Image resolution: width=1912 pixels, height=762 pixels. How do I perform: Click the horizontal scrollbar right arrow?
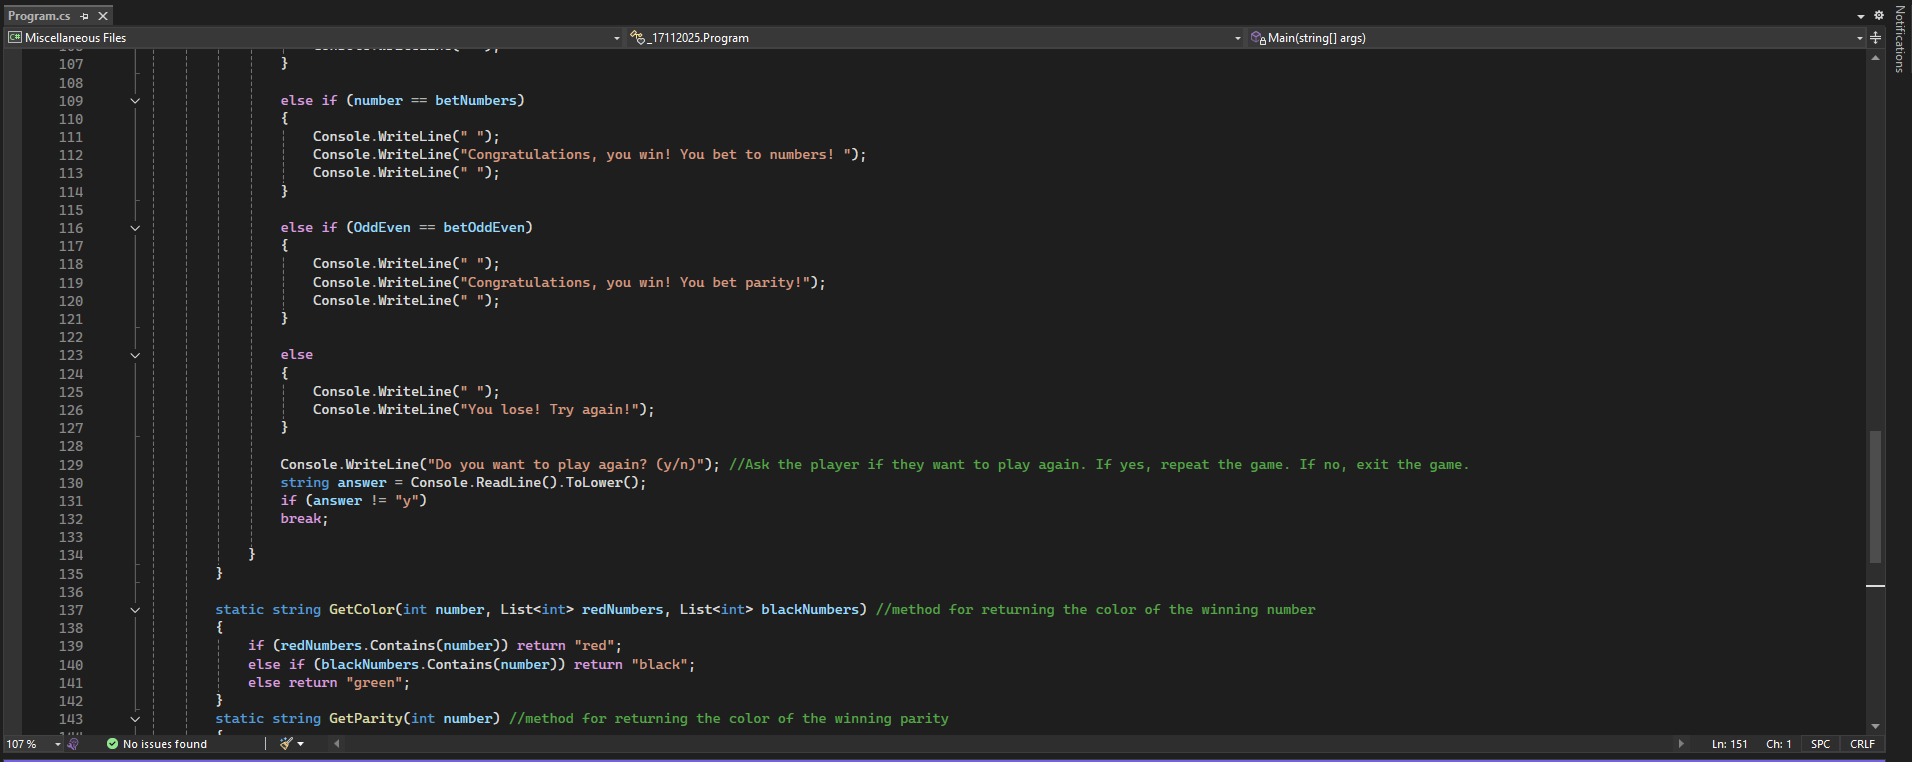tap(1680, 744)
